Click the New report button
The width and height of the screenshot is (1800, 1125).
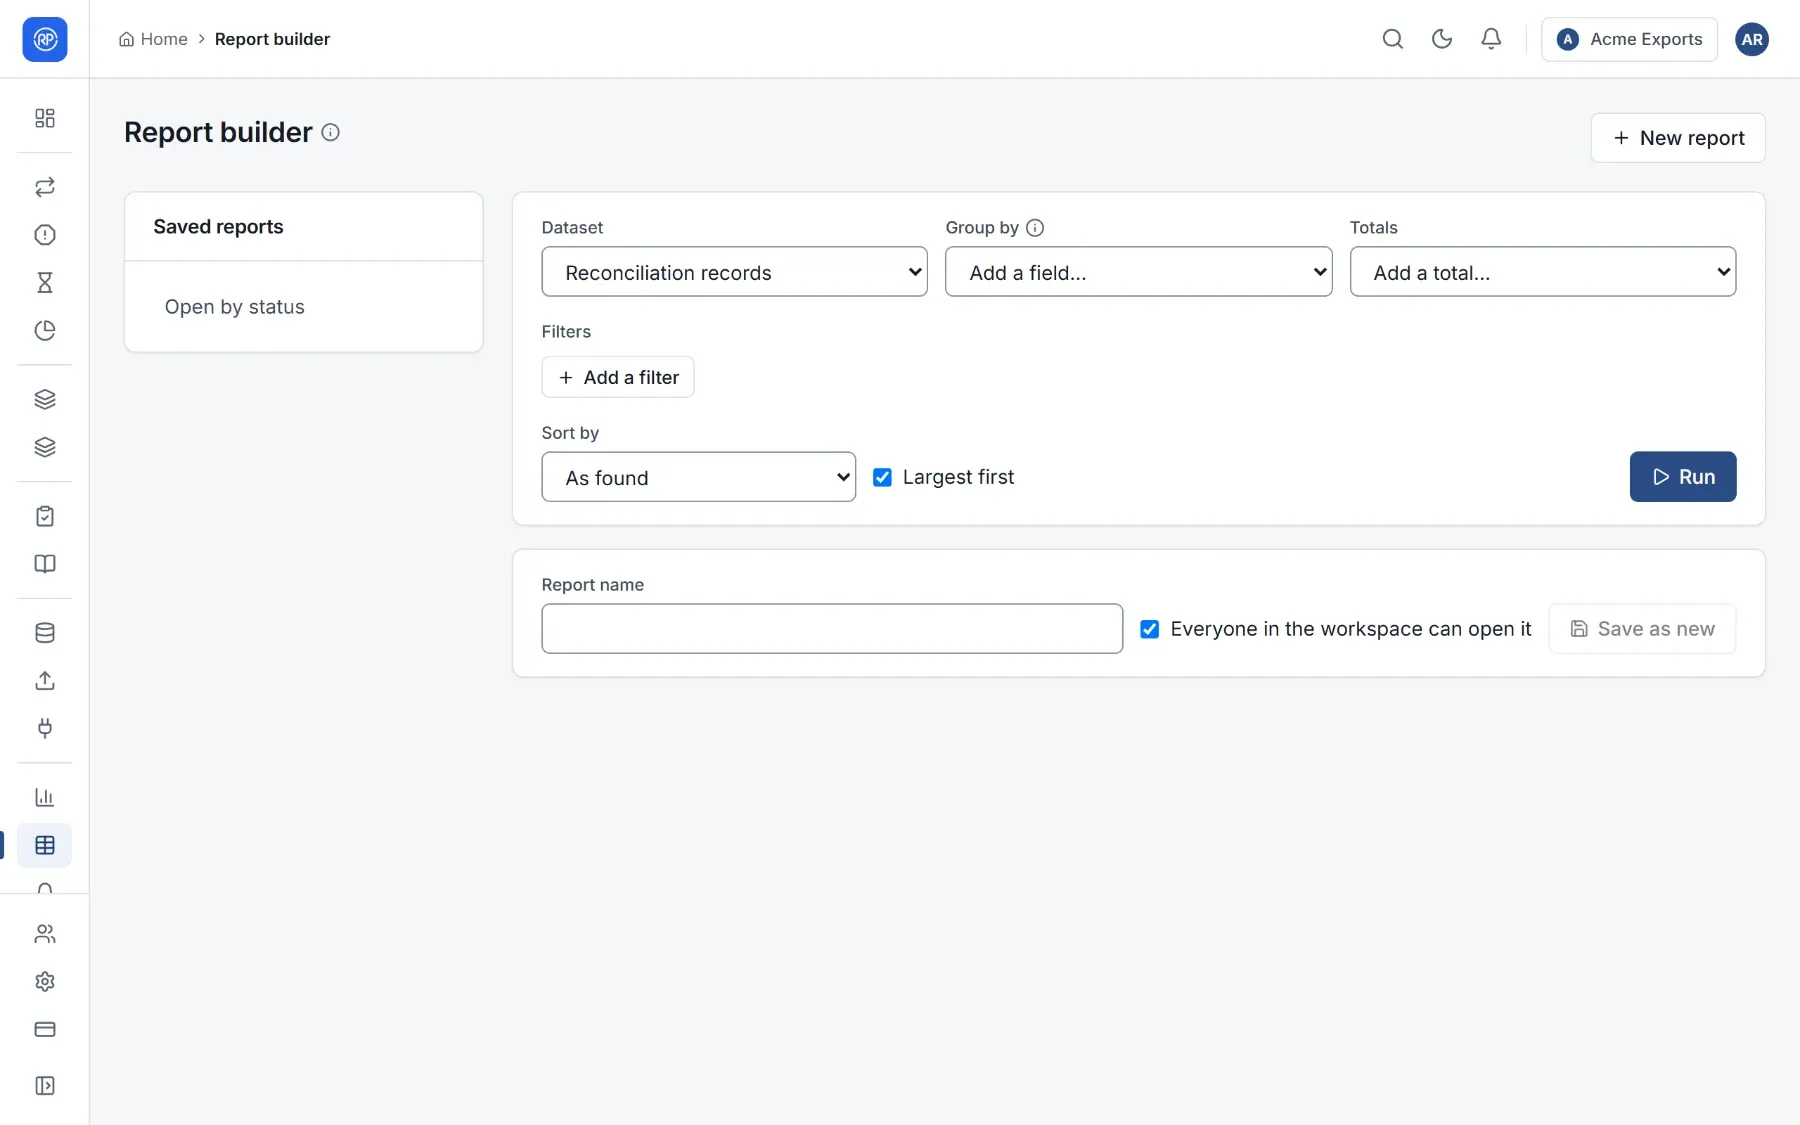1677,138
